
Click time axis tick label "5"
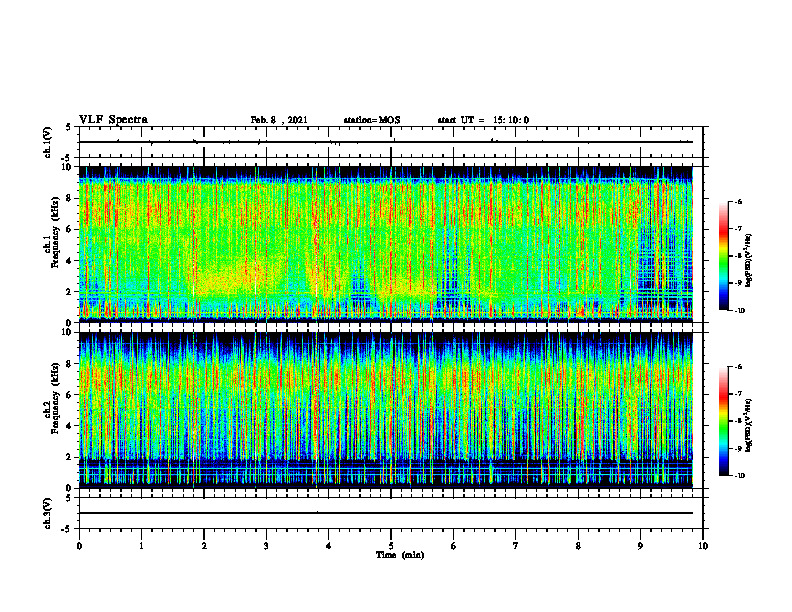click(391, 546)
